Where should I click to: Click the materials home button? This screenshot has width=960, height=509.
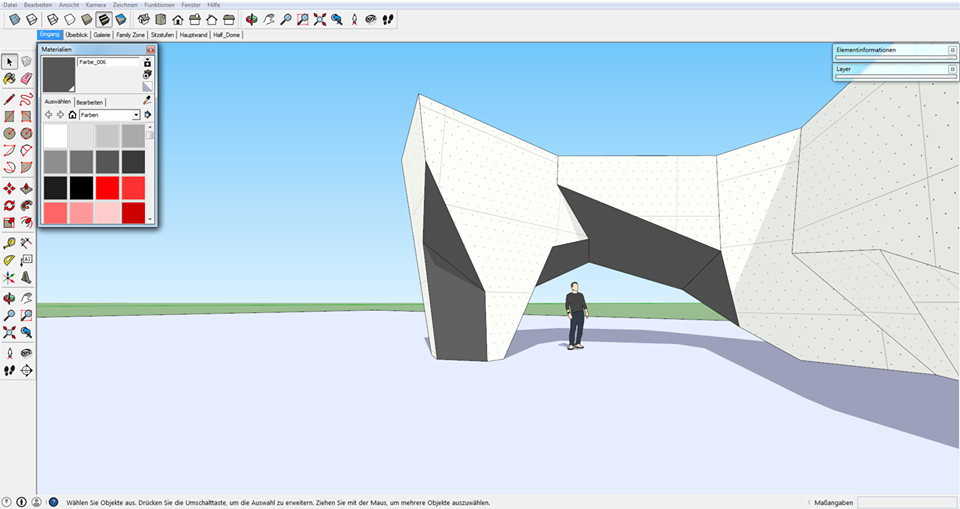point(73,115)
